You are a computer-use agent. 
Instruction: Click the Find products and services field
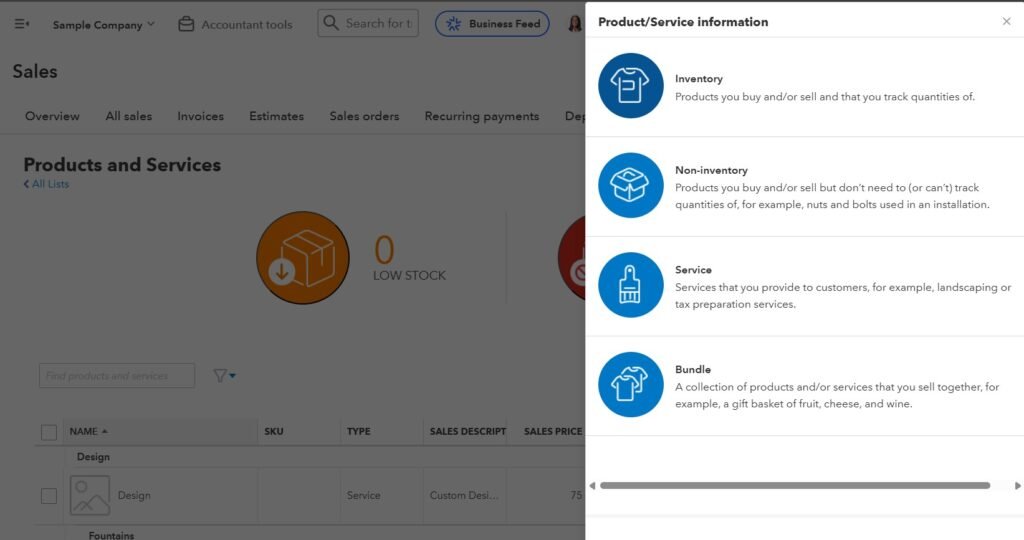coord(117,376)
